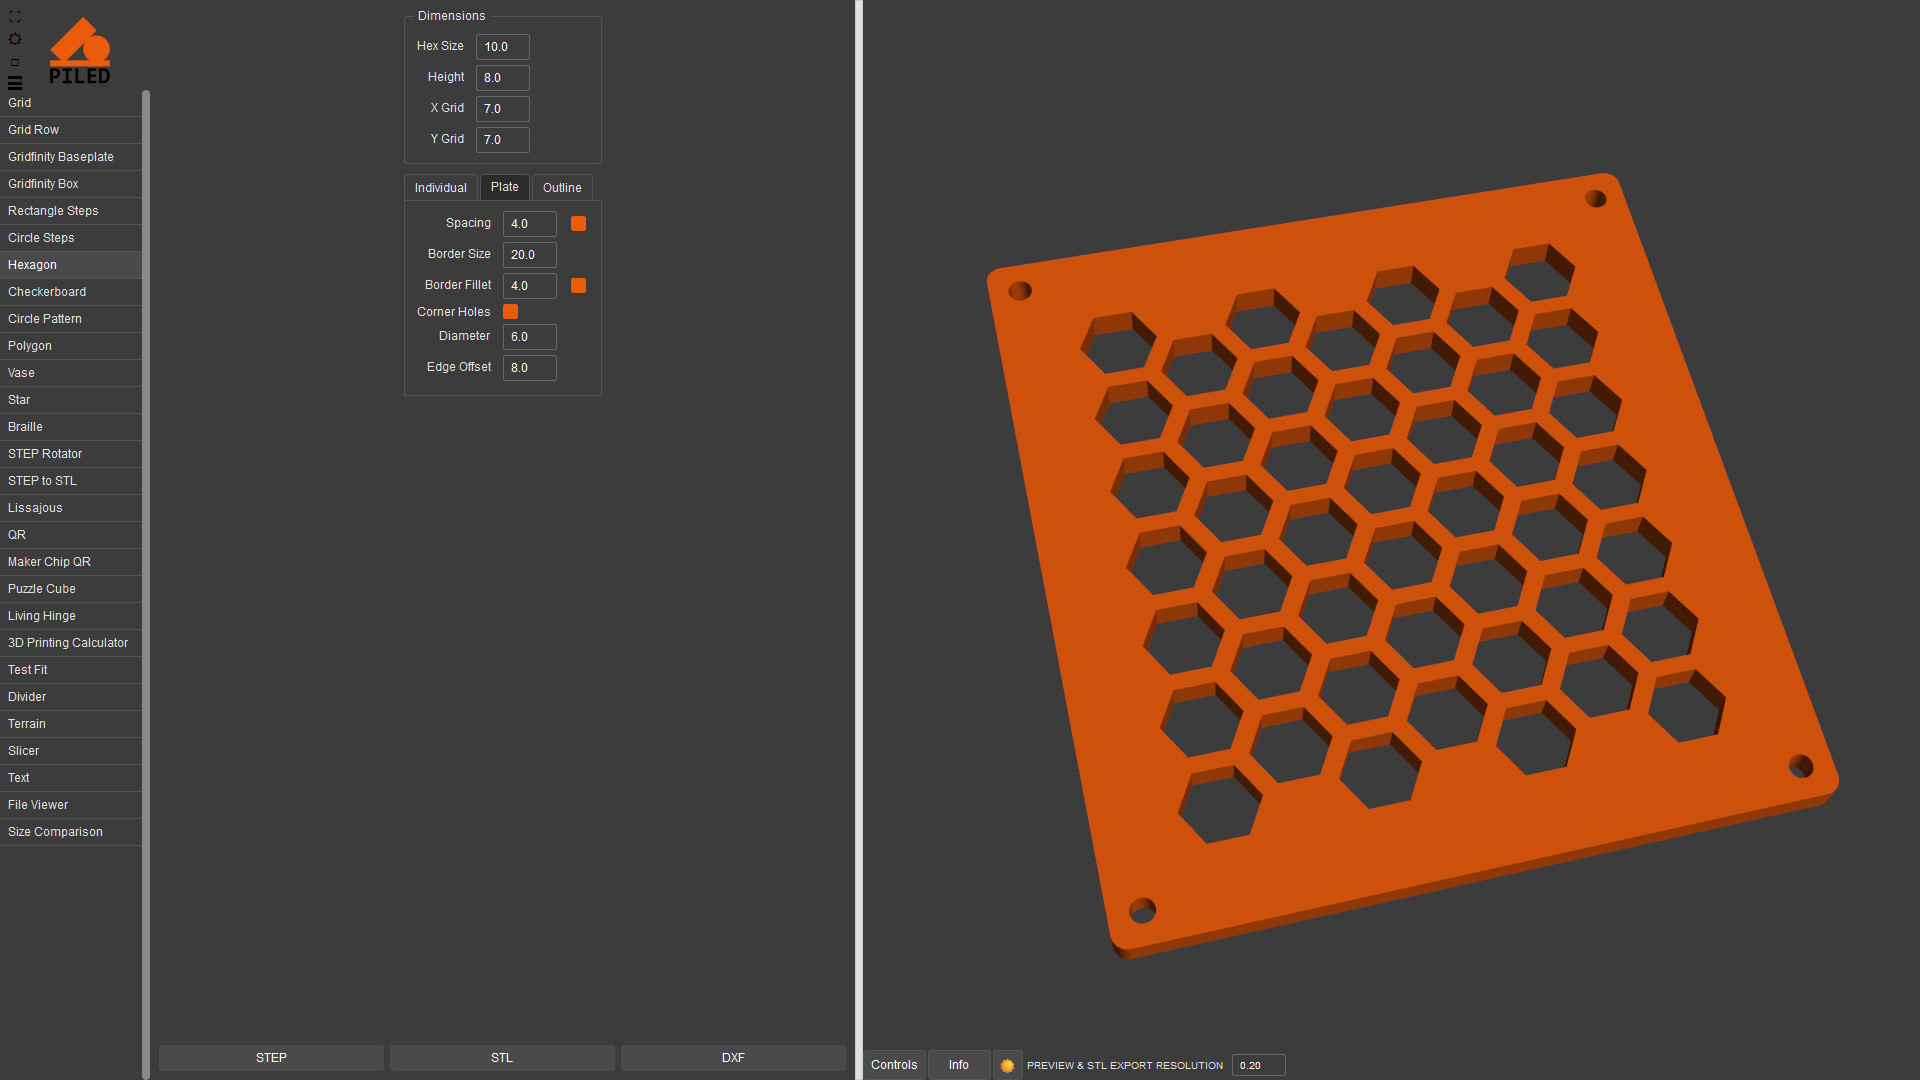The height and width of the screenshot is (1080, 1920).
Task: Switch to the Outline tab
Action: [x=562, y=188]
